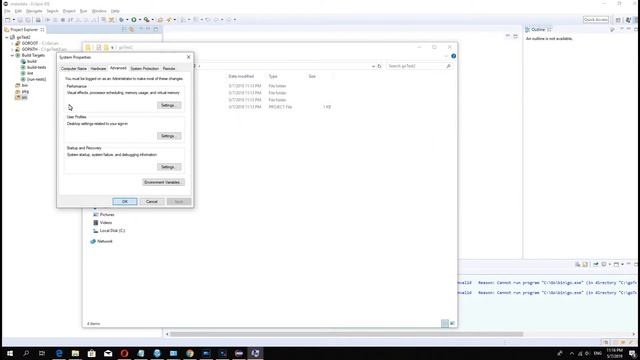Click the Open Perspective icon
Screen dimensions: 640x360
(x=618, y=20)
